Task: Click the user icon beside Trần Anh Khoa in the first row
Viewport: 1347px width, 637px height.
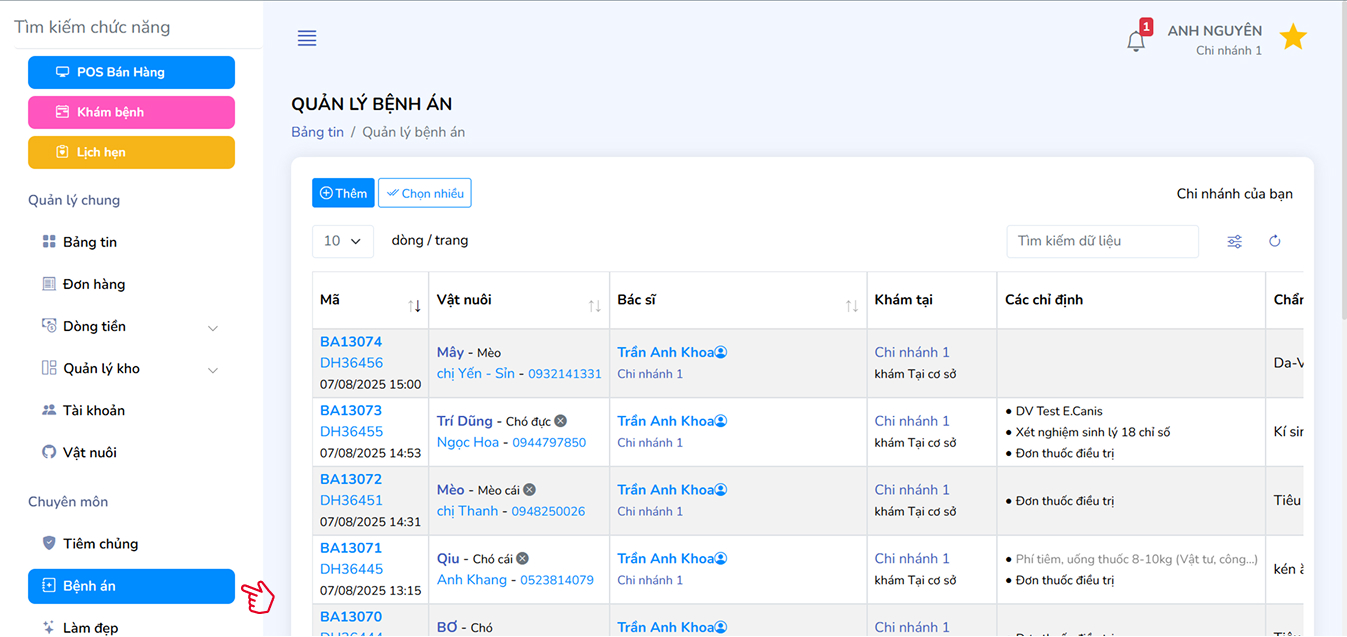Action: (721, 352)
